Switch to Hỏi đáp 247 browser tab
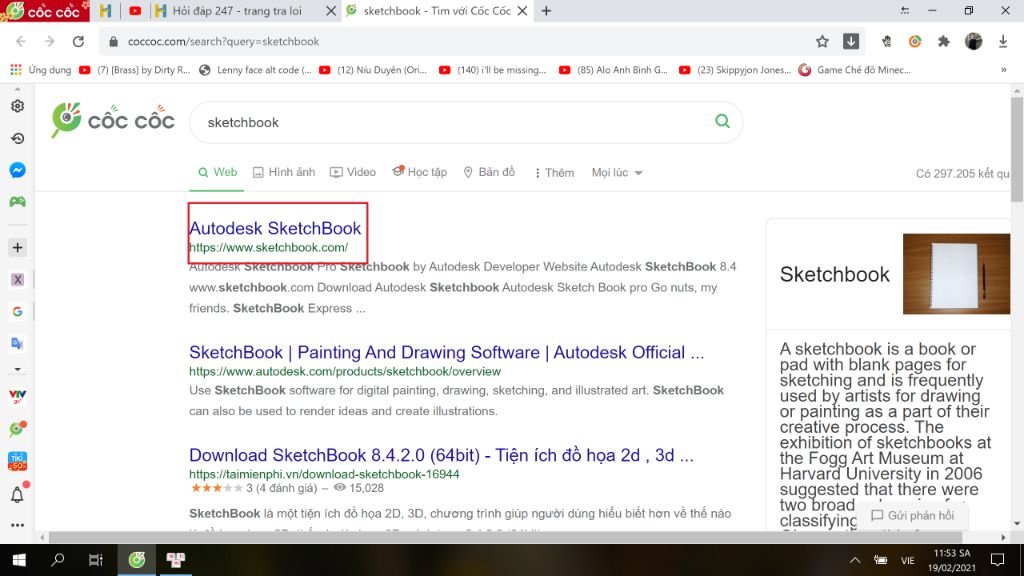The image size is (1024, 576). point(246,10)
